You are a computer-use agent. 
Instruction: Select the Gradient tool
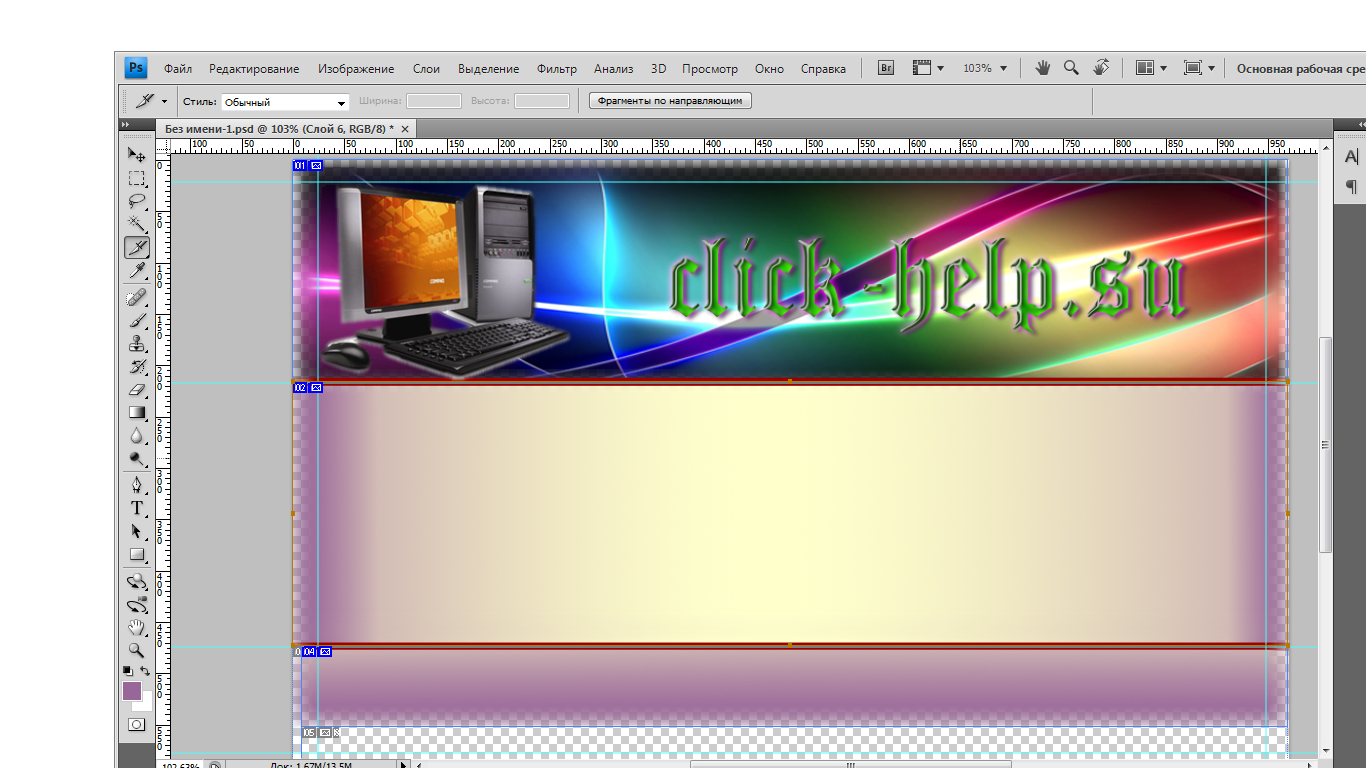pos(136,412)
